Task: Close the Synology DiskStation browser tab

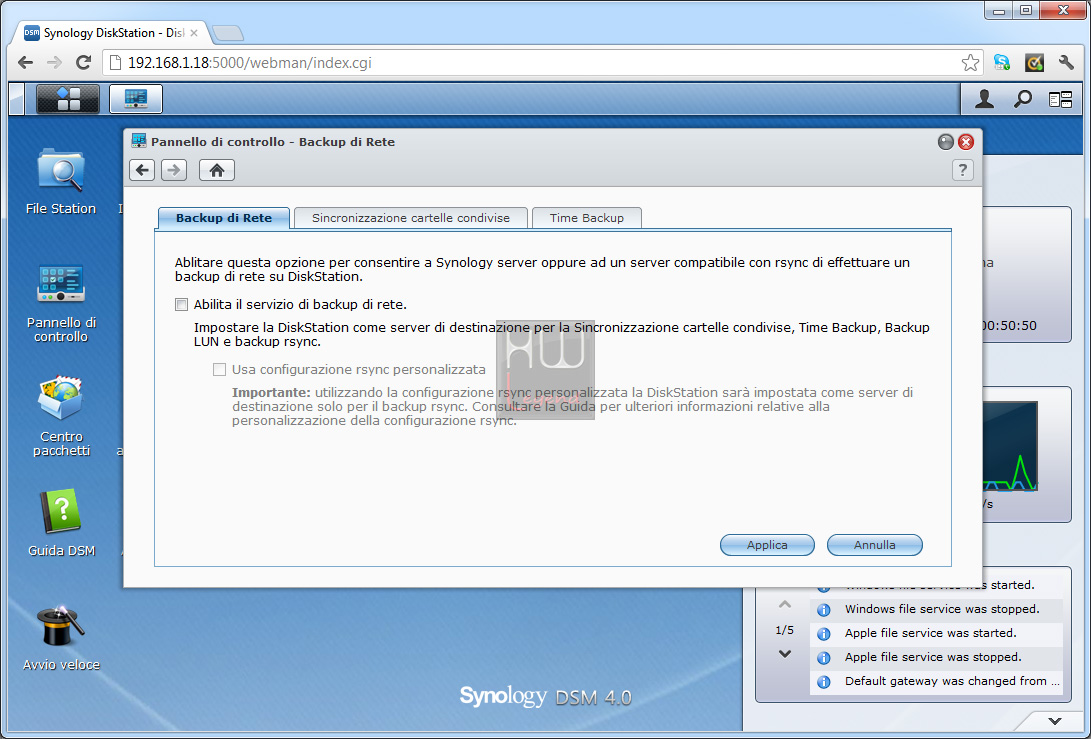Action: pyautogui.click(x=194, y=33)
